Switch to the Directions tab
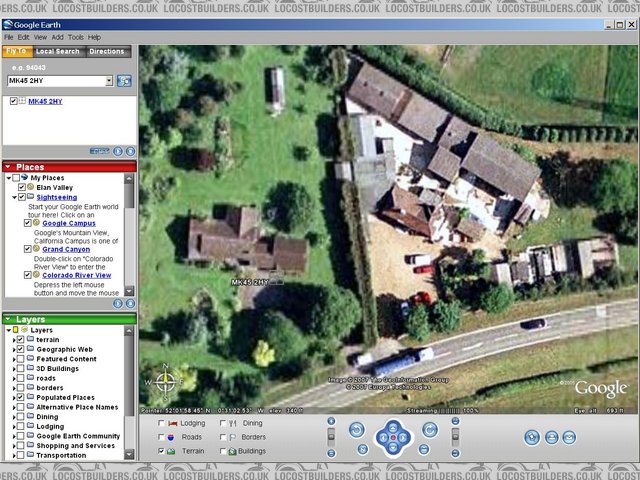The height and width of the screenshot is (480, 640). pos(107,51)
